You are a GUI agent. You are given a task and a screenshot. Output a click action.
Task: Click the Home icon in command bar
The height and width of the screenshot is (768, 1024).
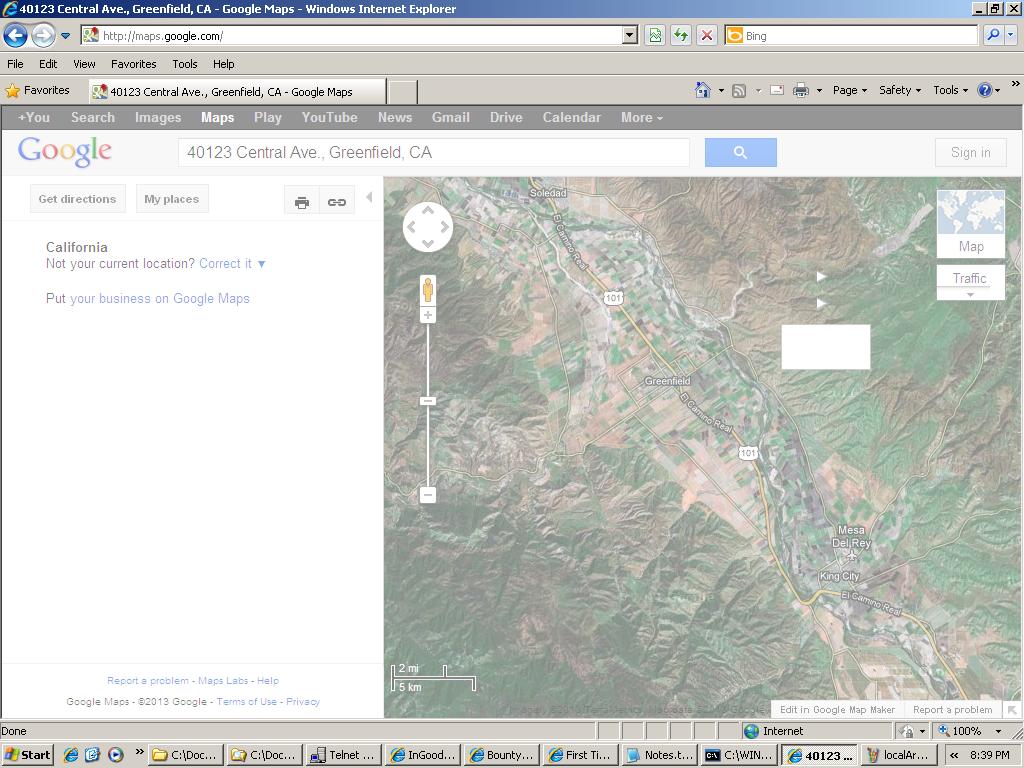click(703, 90)
